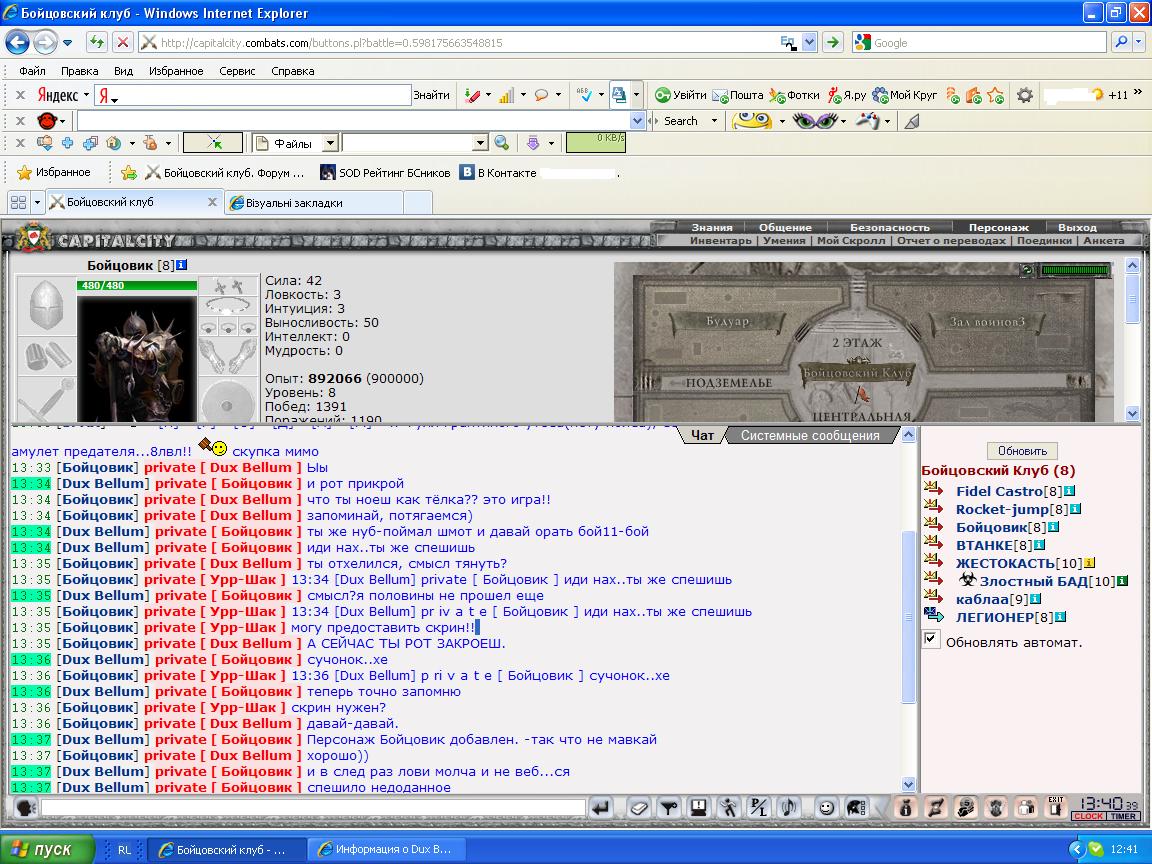This screenshot has height=864, width=1152.
Task: Toggle the Обновлять автомат. checkbox
Action: 931,639
